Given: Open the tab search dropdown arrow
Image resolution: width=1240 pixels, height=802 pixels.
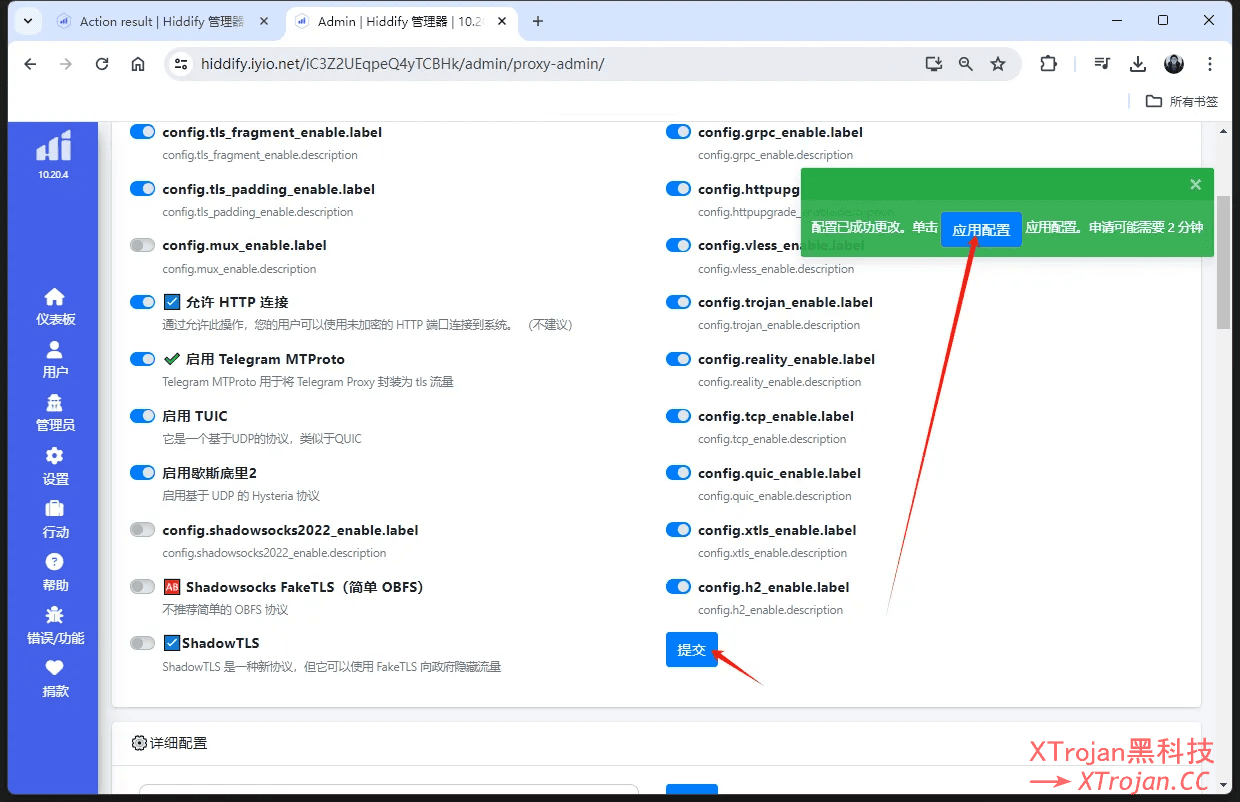Looking at the screenshot, I should [x=26, y=21].
